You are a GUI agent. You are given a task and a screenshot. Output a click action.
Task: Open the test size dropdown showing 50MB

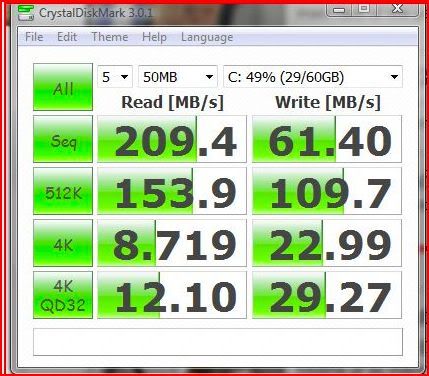[x=178, y=77]
